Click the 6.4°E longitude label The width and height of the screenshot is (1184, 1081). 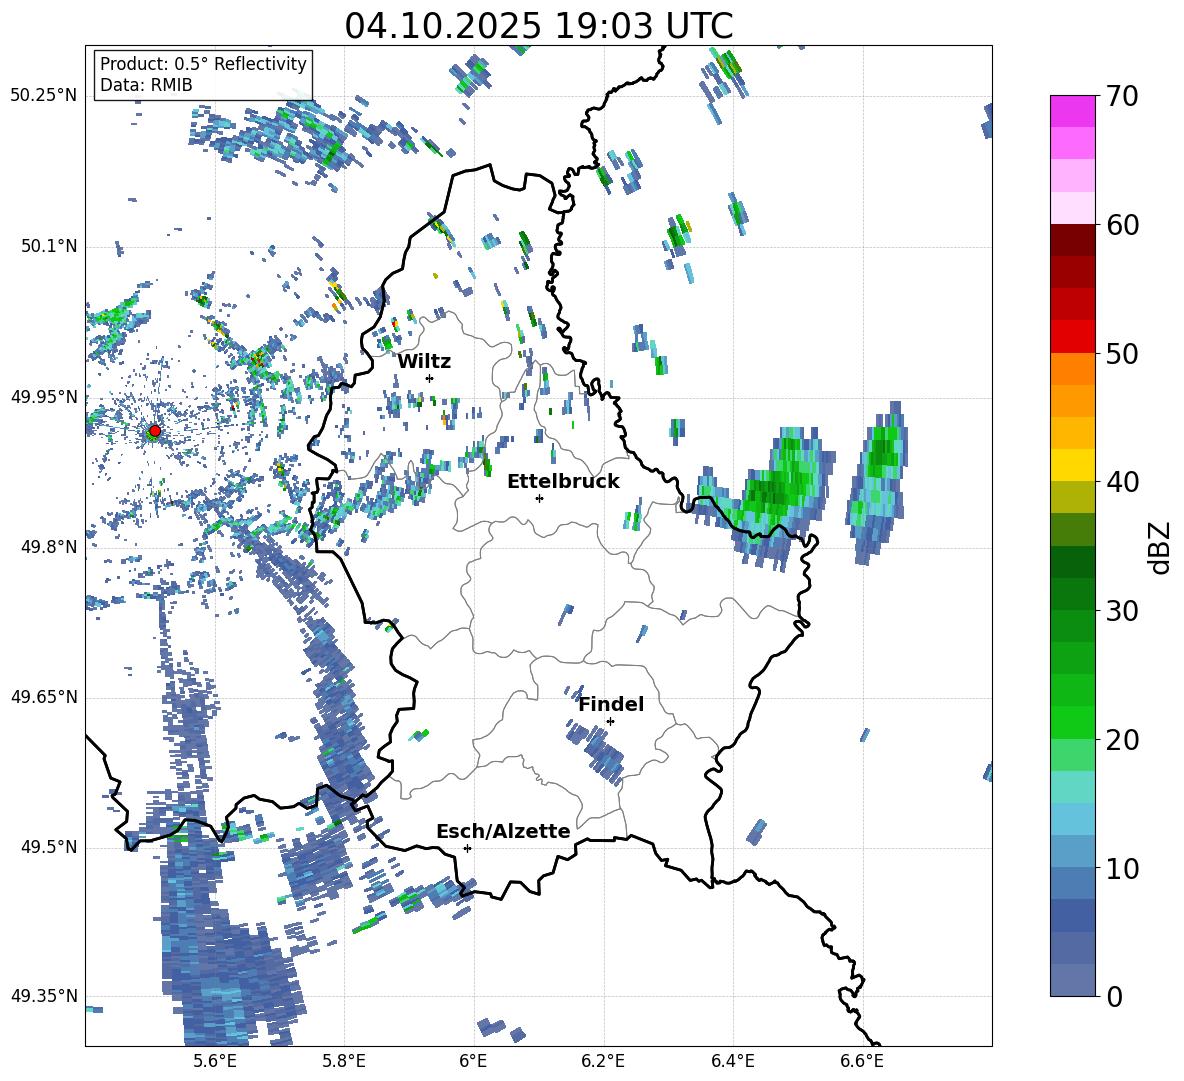(x=733, y=1061)
